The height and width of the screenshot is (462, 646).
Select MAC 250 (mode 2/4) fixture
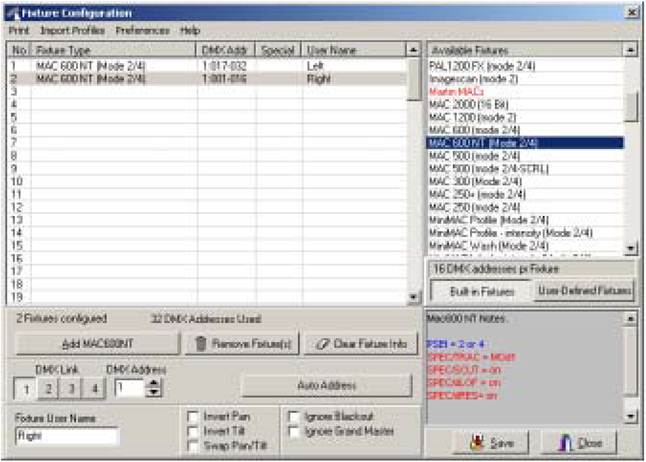click(x=525, y=207)
